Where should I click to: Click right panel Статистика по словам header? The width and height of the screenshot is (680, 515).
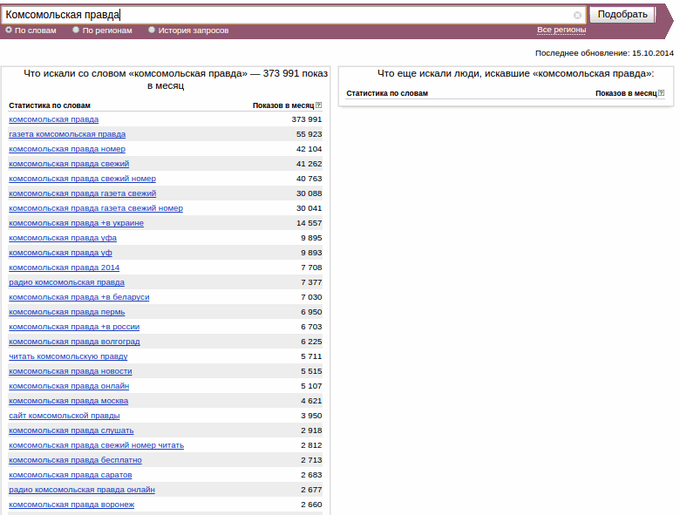(387, 93)
